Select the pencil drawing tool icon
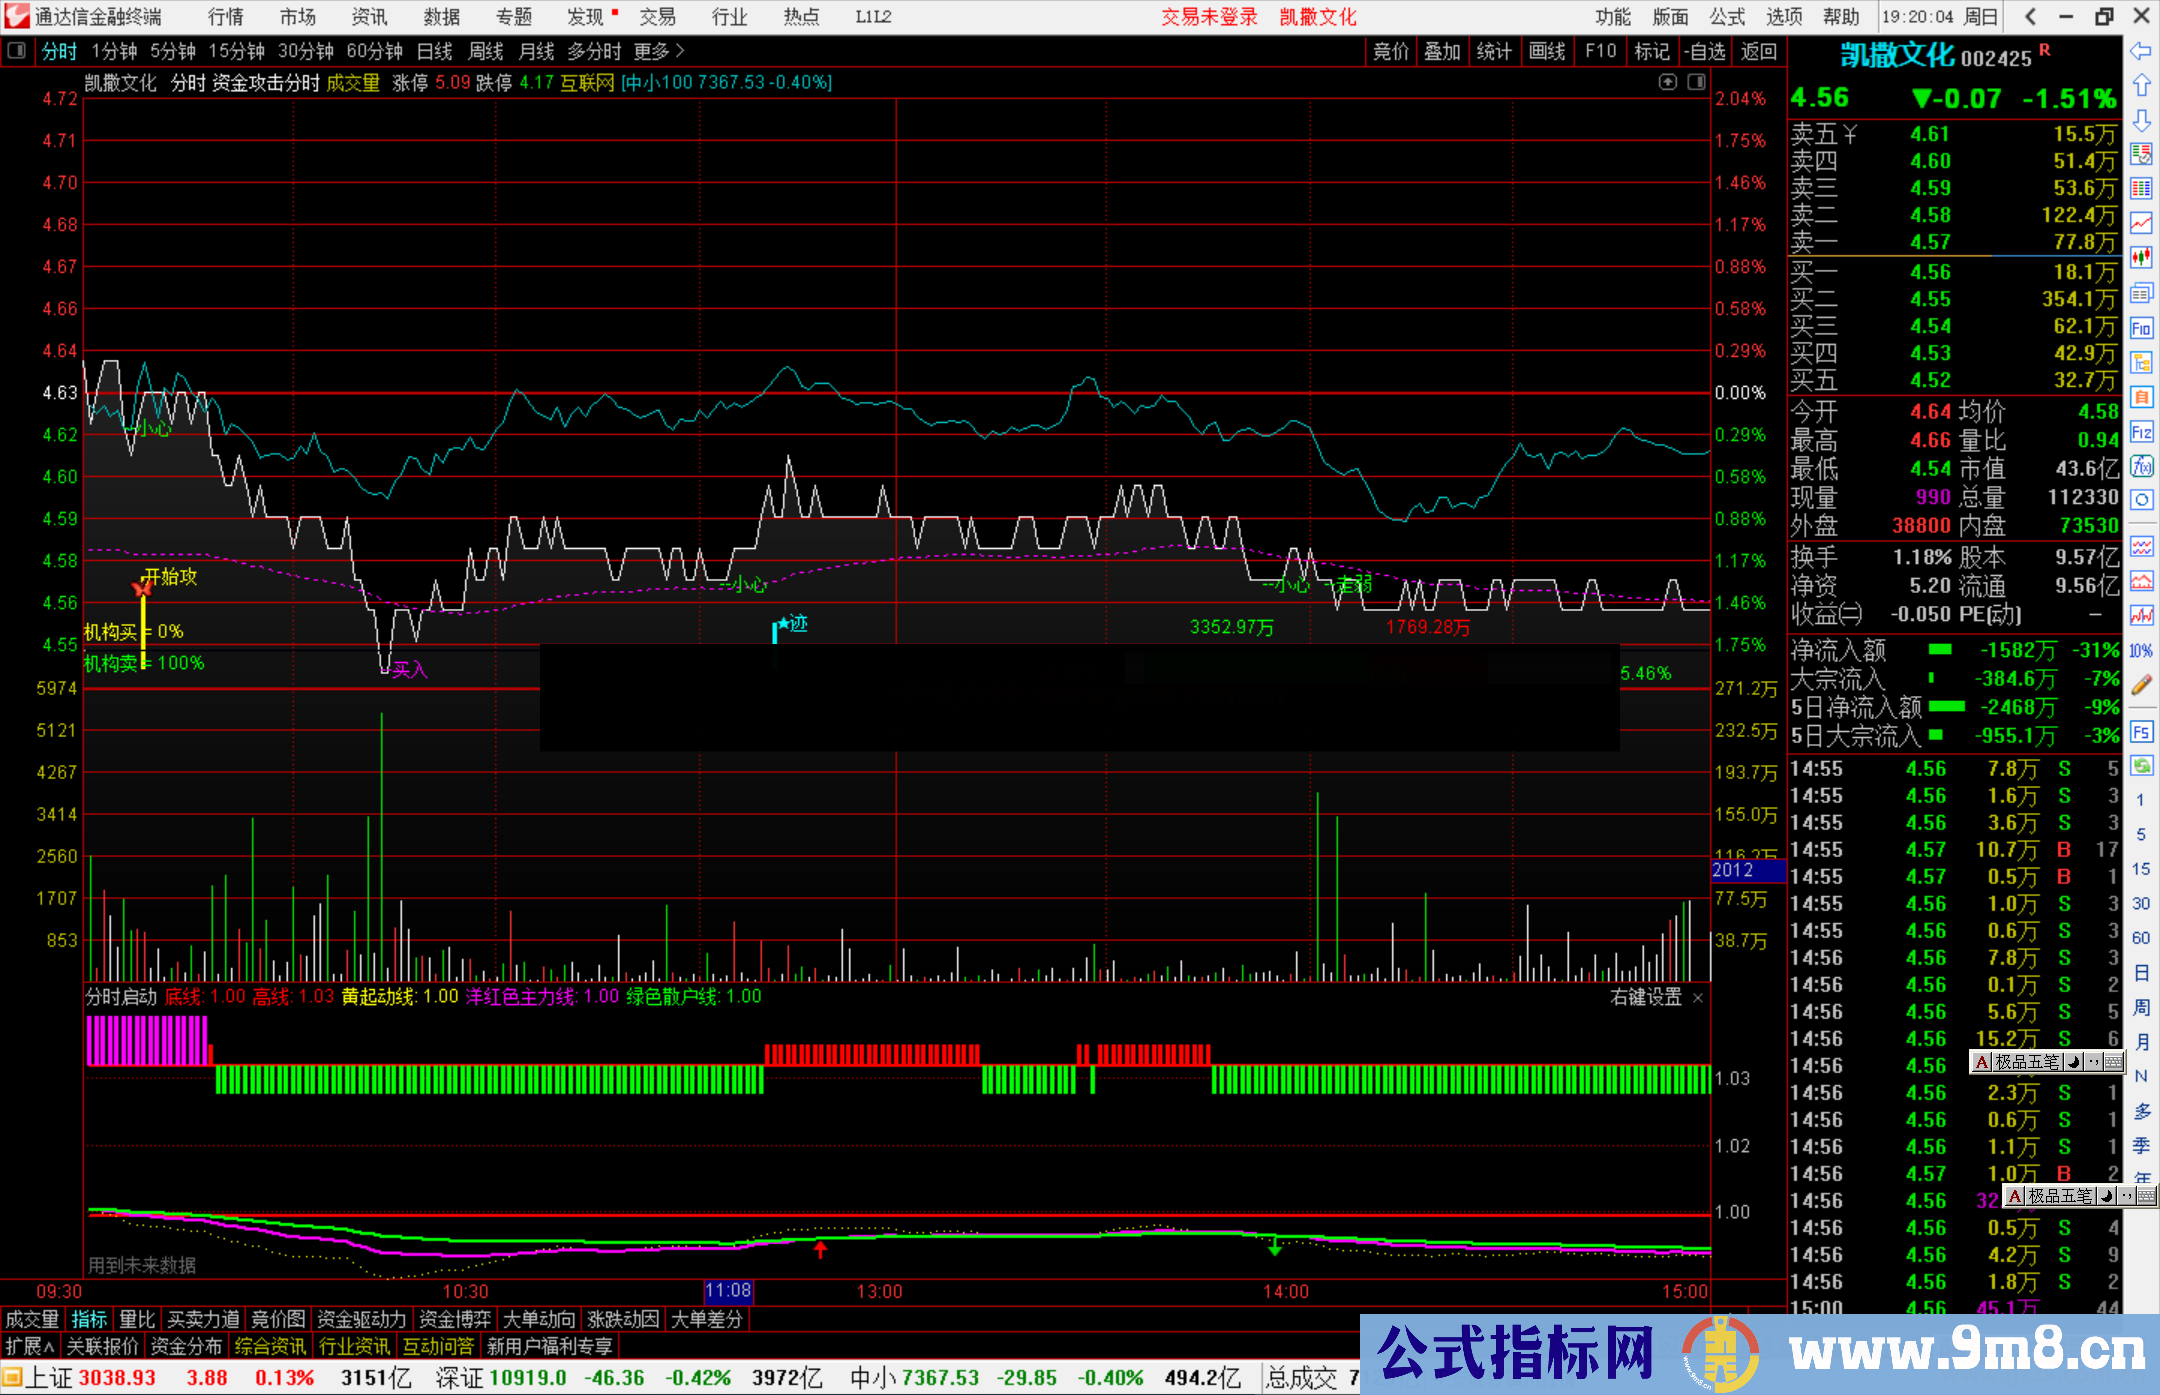 [2141, 685]
